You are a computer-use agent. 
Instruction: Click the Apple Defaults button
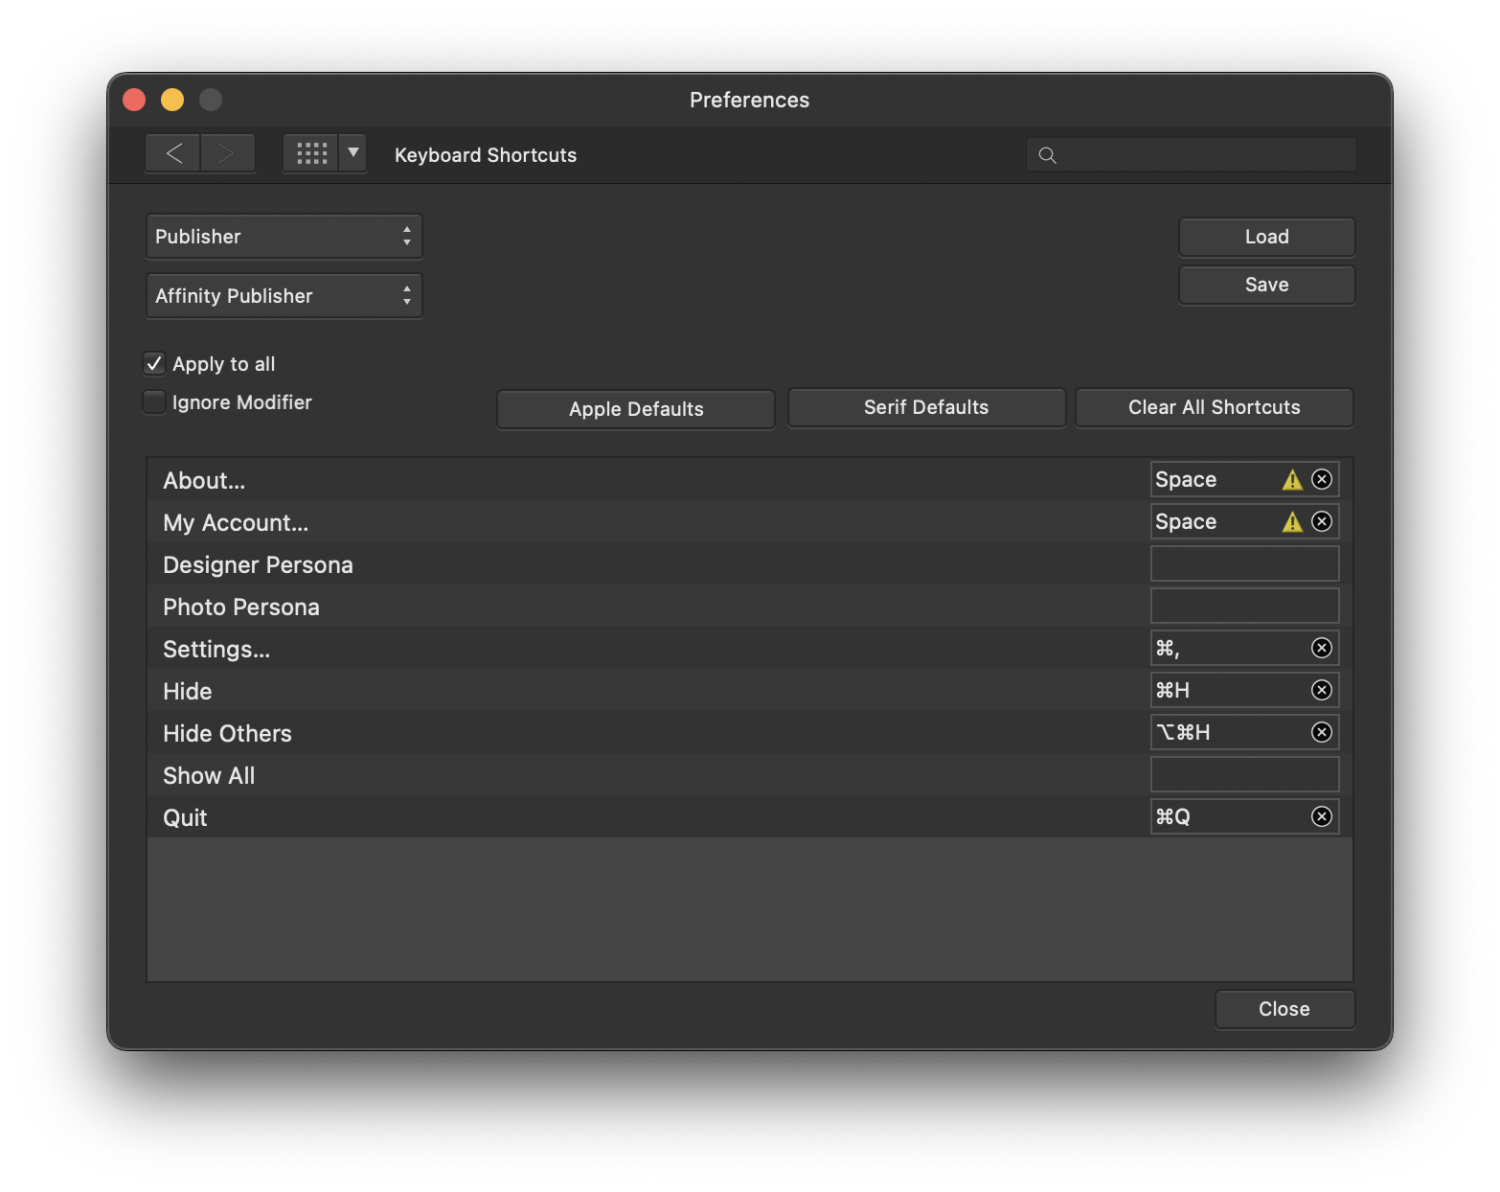[x=636, y=409]
